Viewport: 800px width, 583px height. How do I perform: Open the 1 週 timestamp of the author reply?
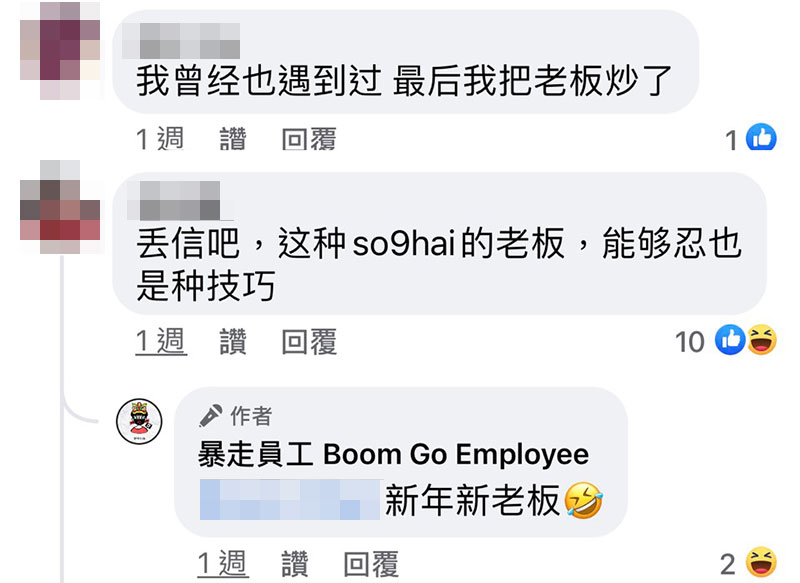[223, 564]
